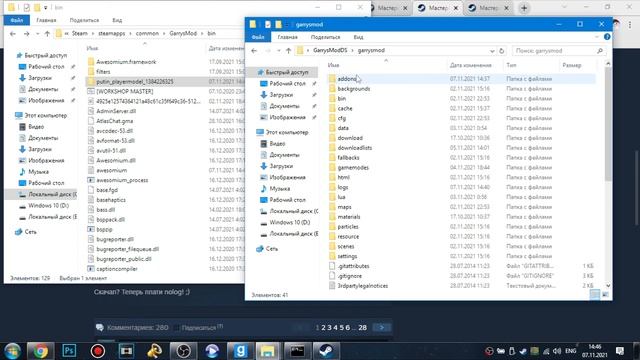Open quick access toolbar dropdown in bin window
Image resolution: width=640 pixels, height=360 pixels.
pyautogui.click(x=46, y=7)
